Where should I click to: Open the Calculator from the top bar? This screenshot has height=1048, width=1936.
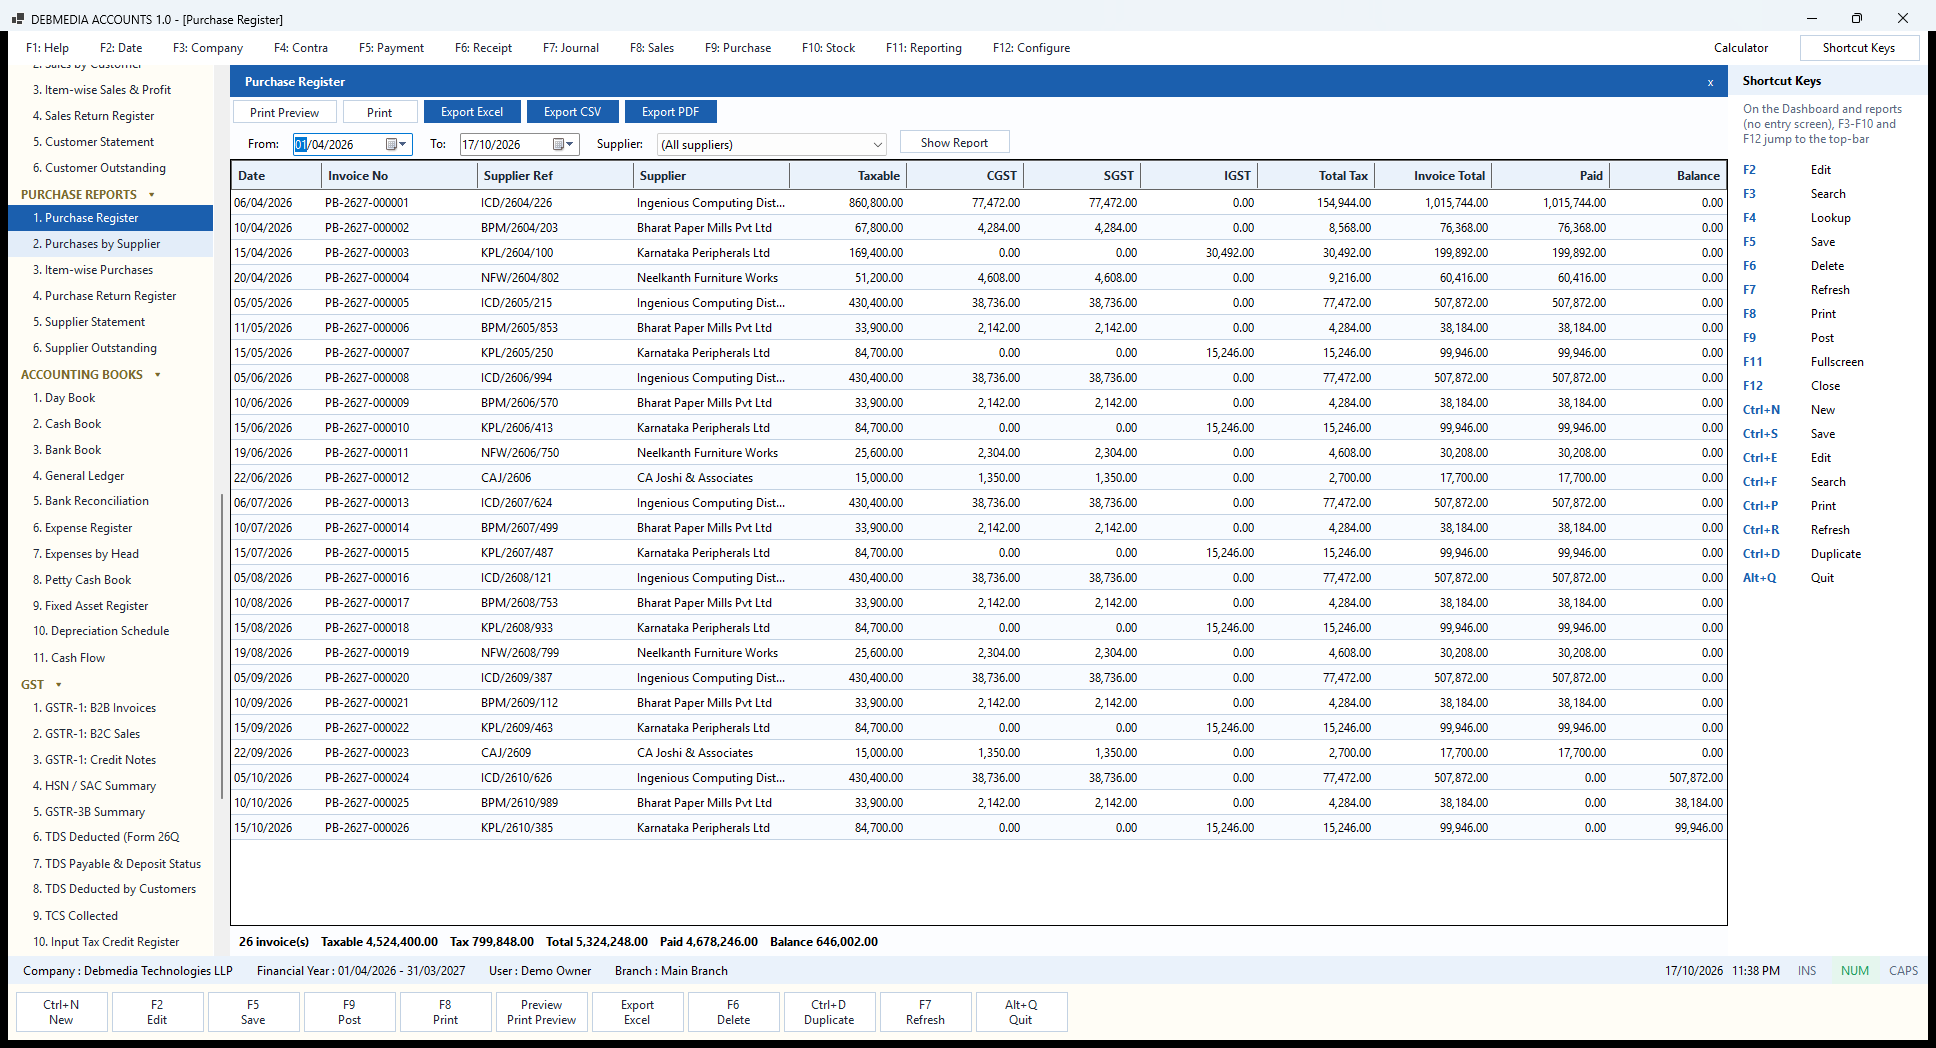(1741, 48)
